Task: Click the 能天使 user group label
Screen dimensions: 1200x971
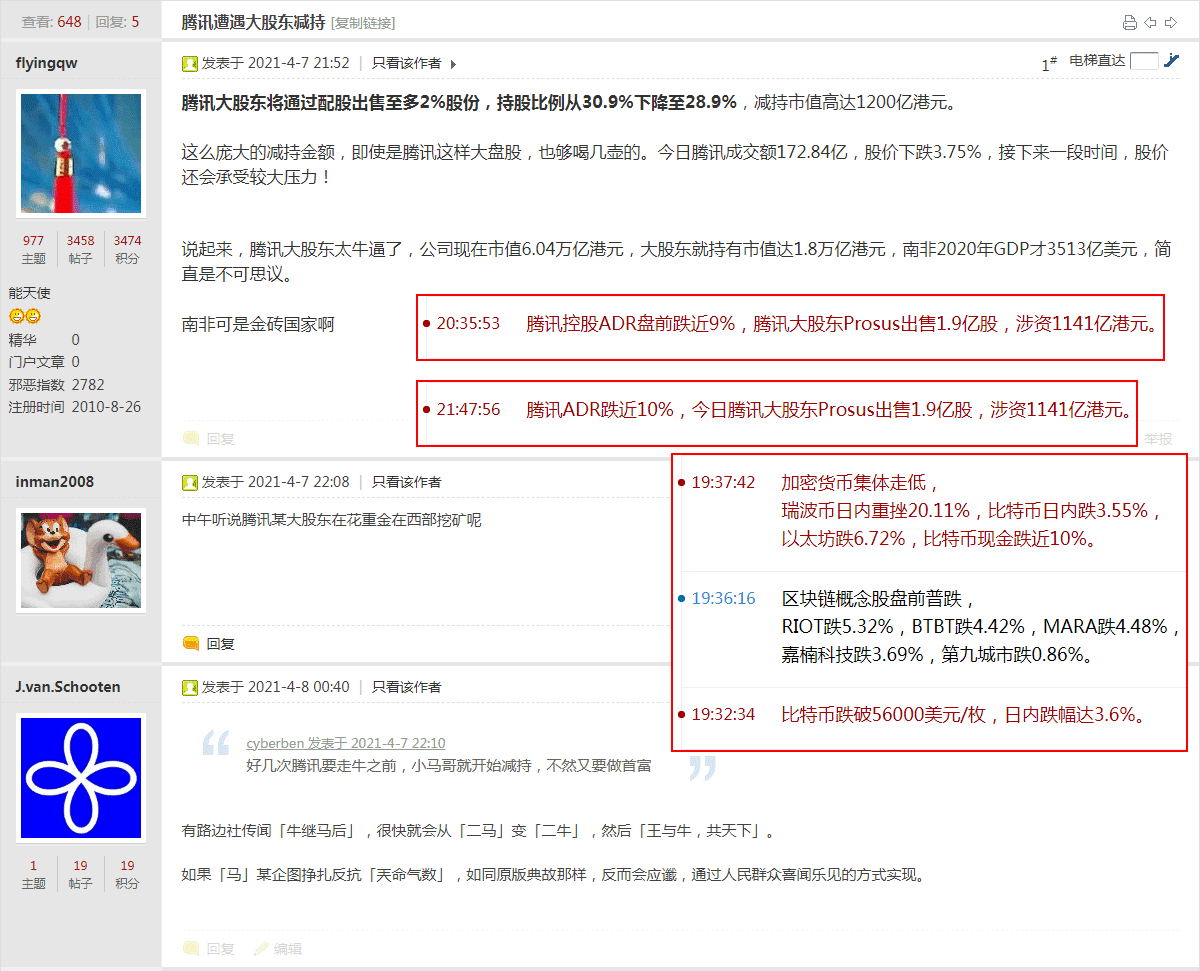Action: [x=30, y=293]
